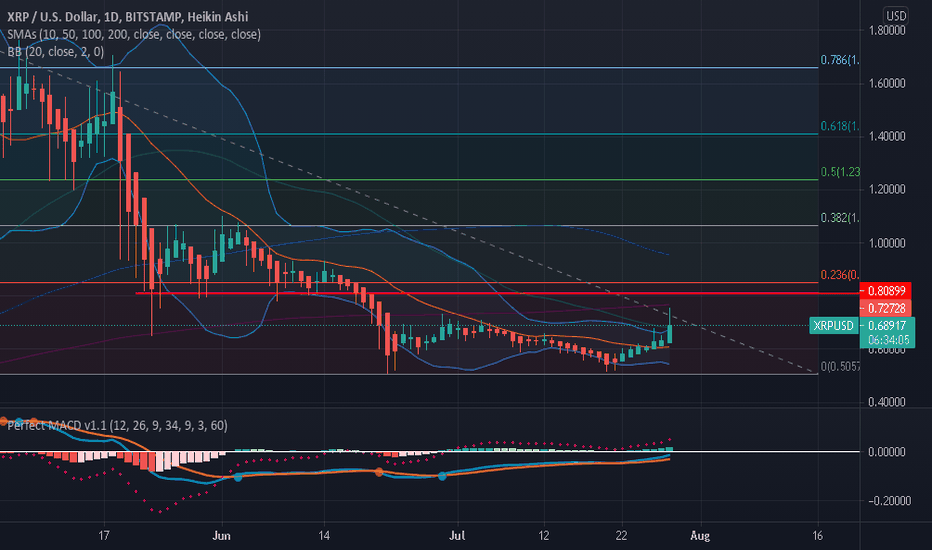Click the blue MACD crossover dot near July
932x550 pixels.
pyautogui.click(x=442, y=476)
